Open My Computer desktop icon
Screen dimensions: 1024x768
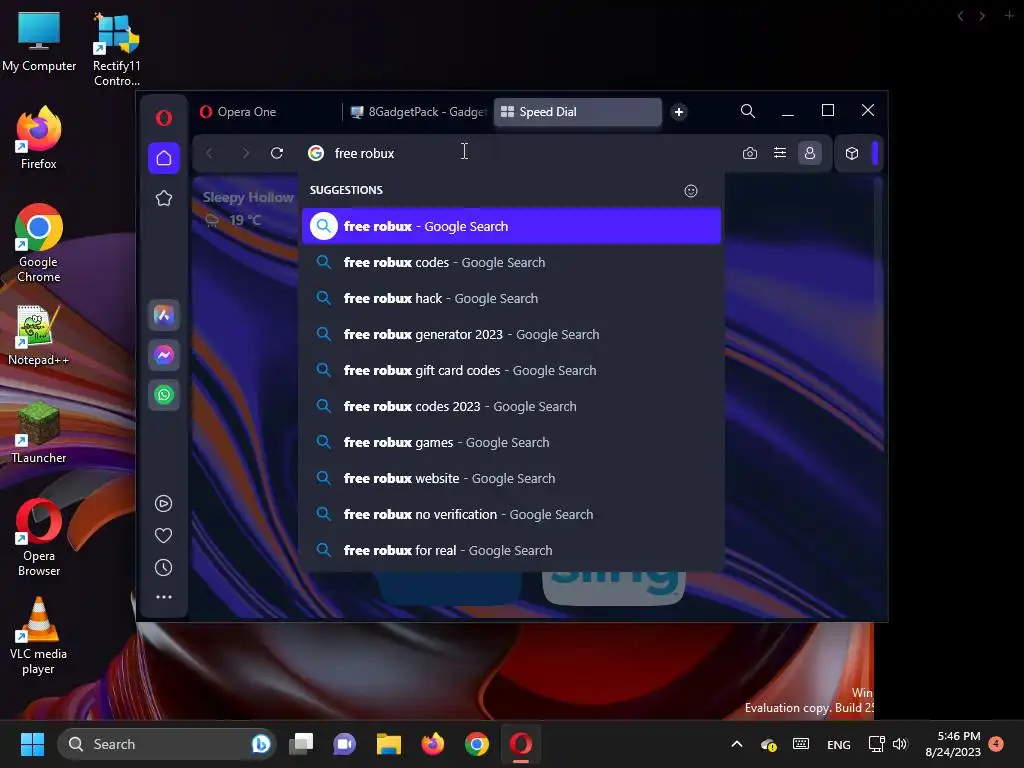click(x=39, y=40)
